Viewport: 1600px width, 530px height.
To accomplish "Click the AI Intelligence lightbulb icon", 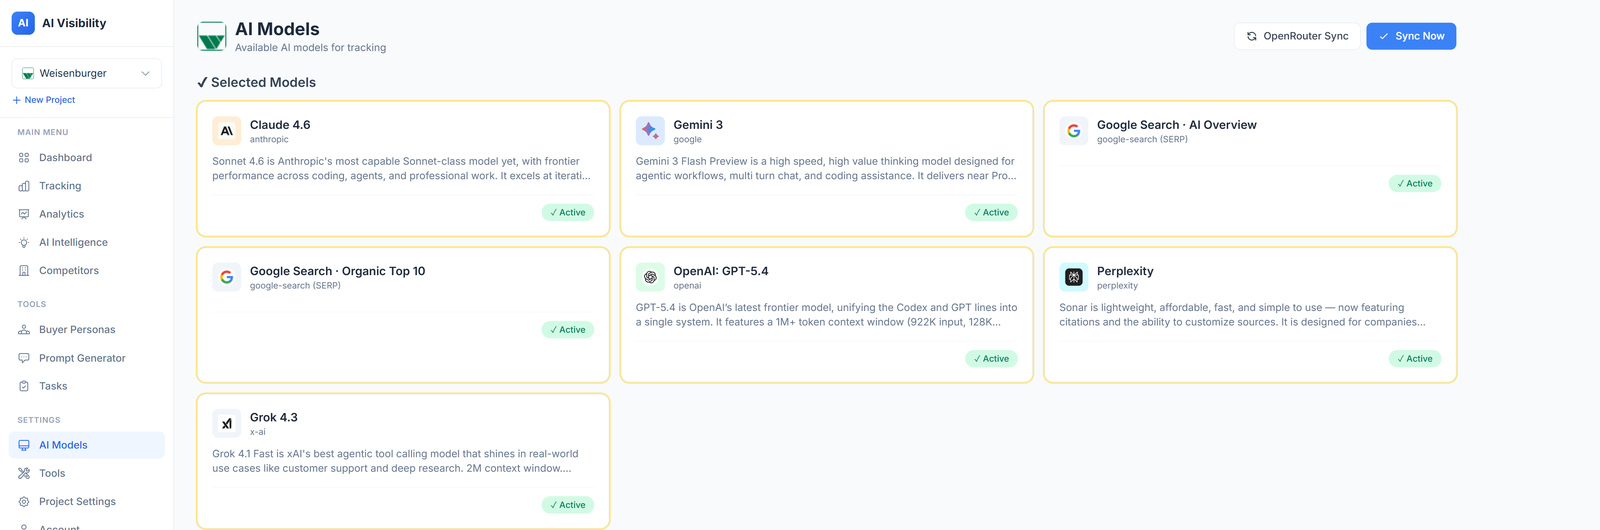I will click(x=24, y=242).
